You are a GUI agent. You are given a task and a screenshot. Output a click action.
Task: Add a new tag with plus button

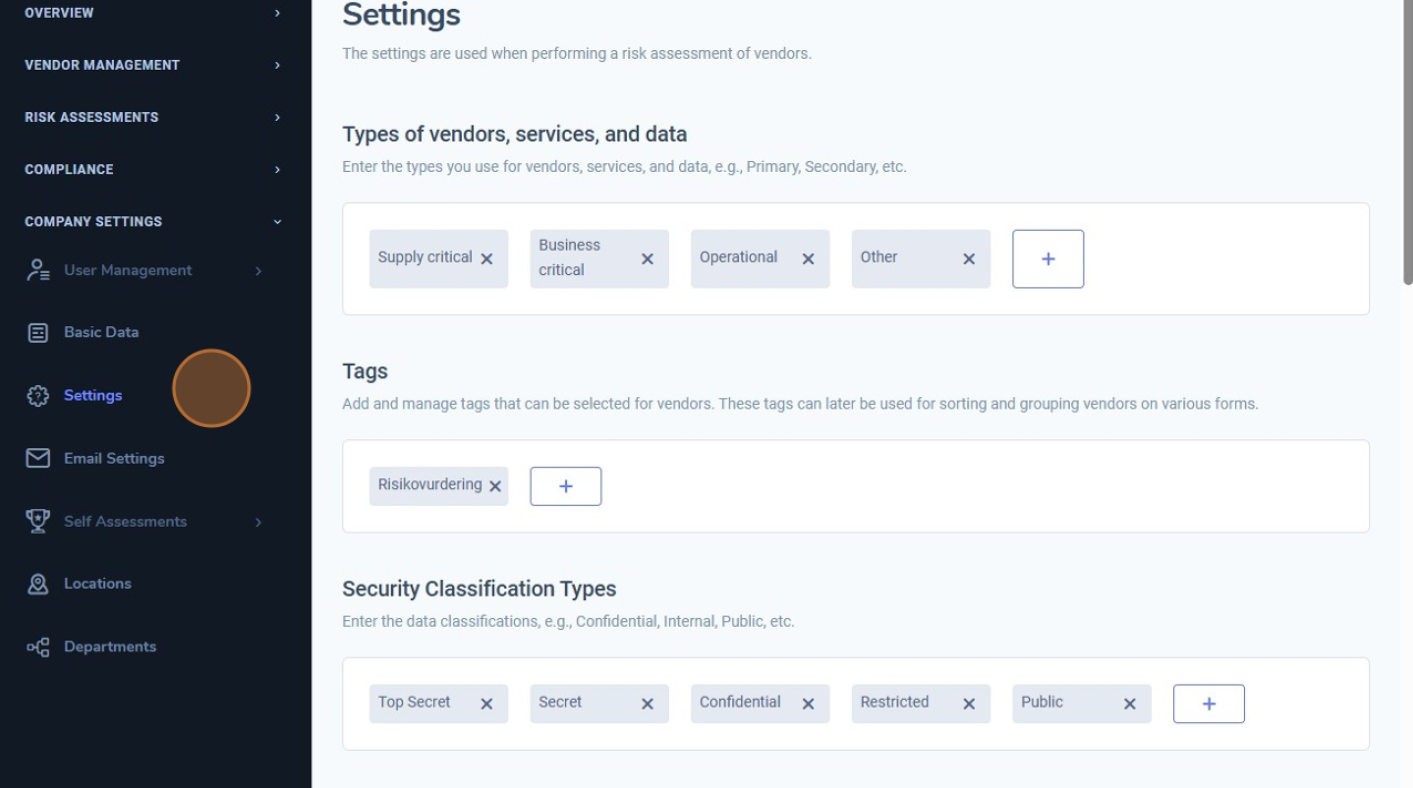point(566,486)
